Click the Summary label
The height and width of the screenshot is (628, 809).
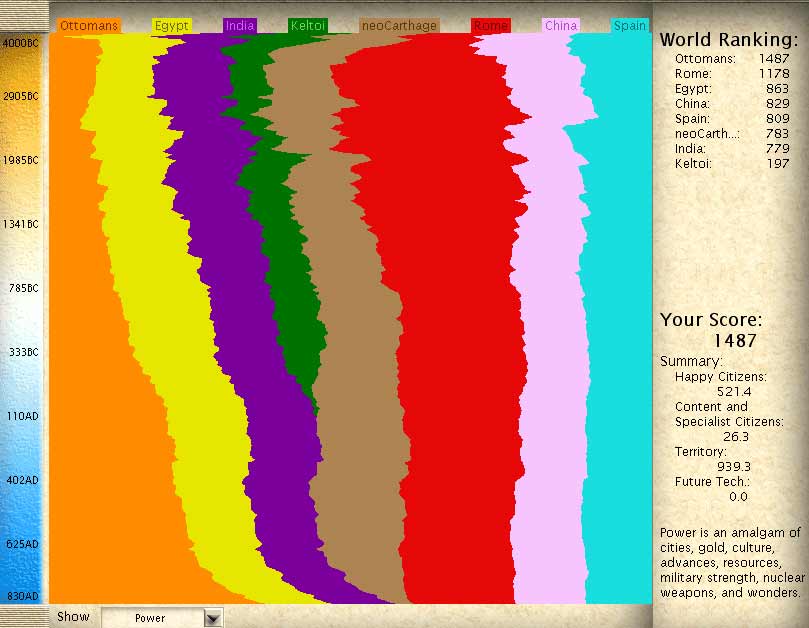click(x=691, y=361)
